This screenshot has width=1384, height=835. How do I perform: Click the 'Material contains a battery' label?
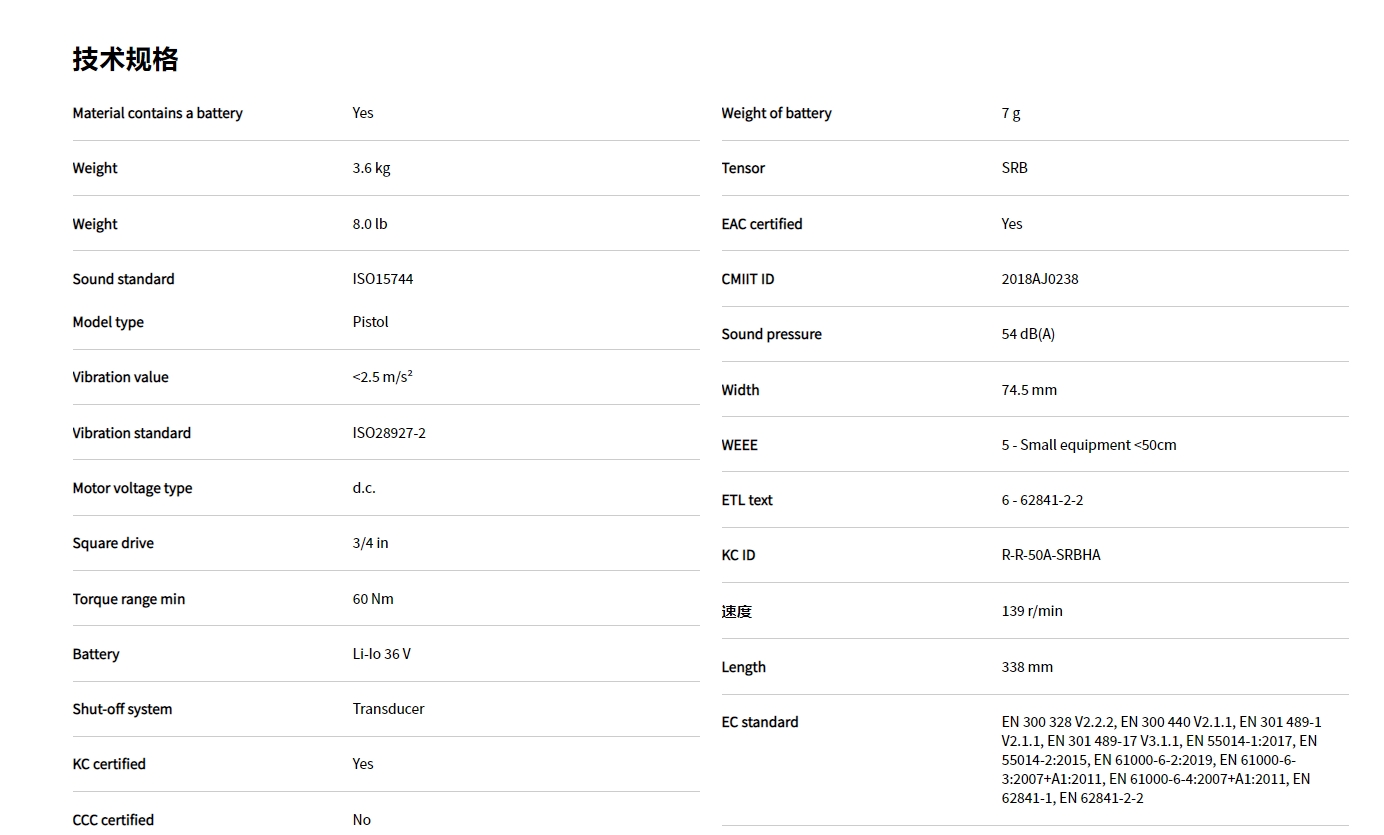tap(157, 113)
